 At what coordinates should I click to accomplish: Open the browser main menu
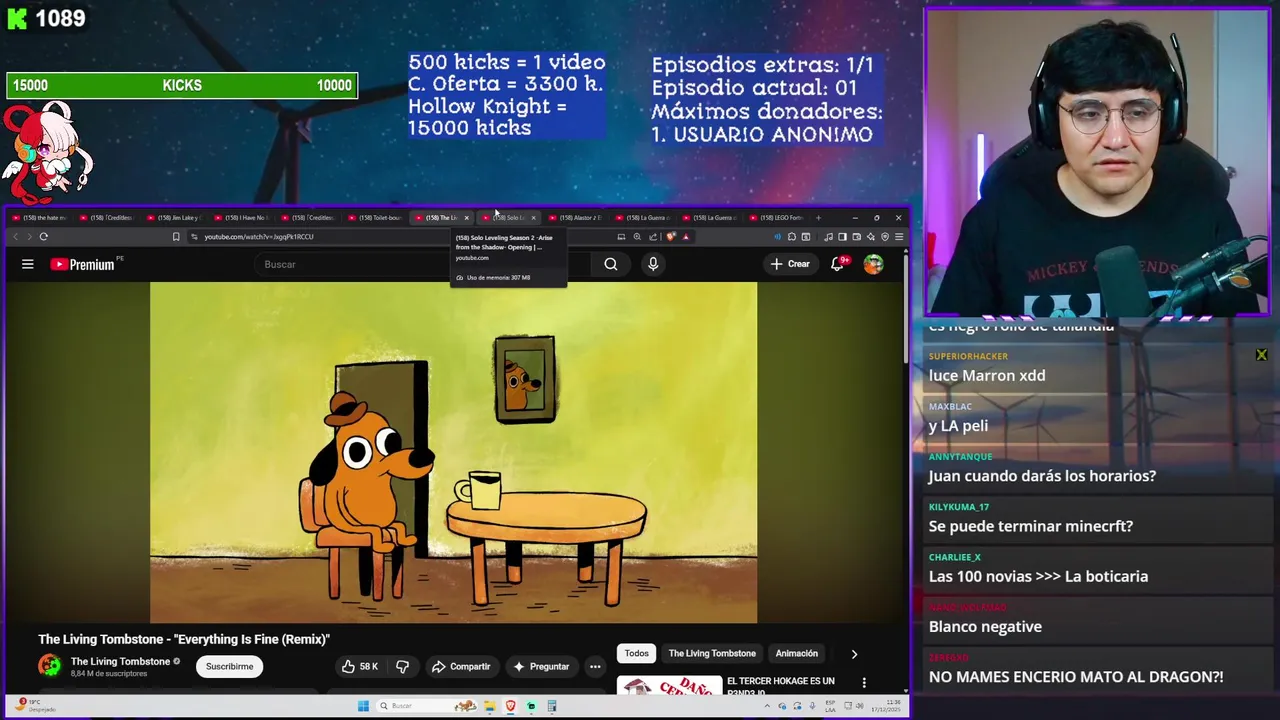[x=899, y=237]
